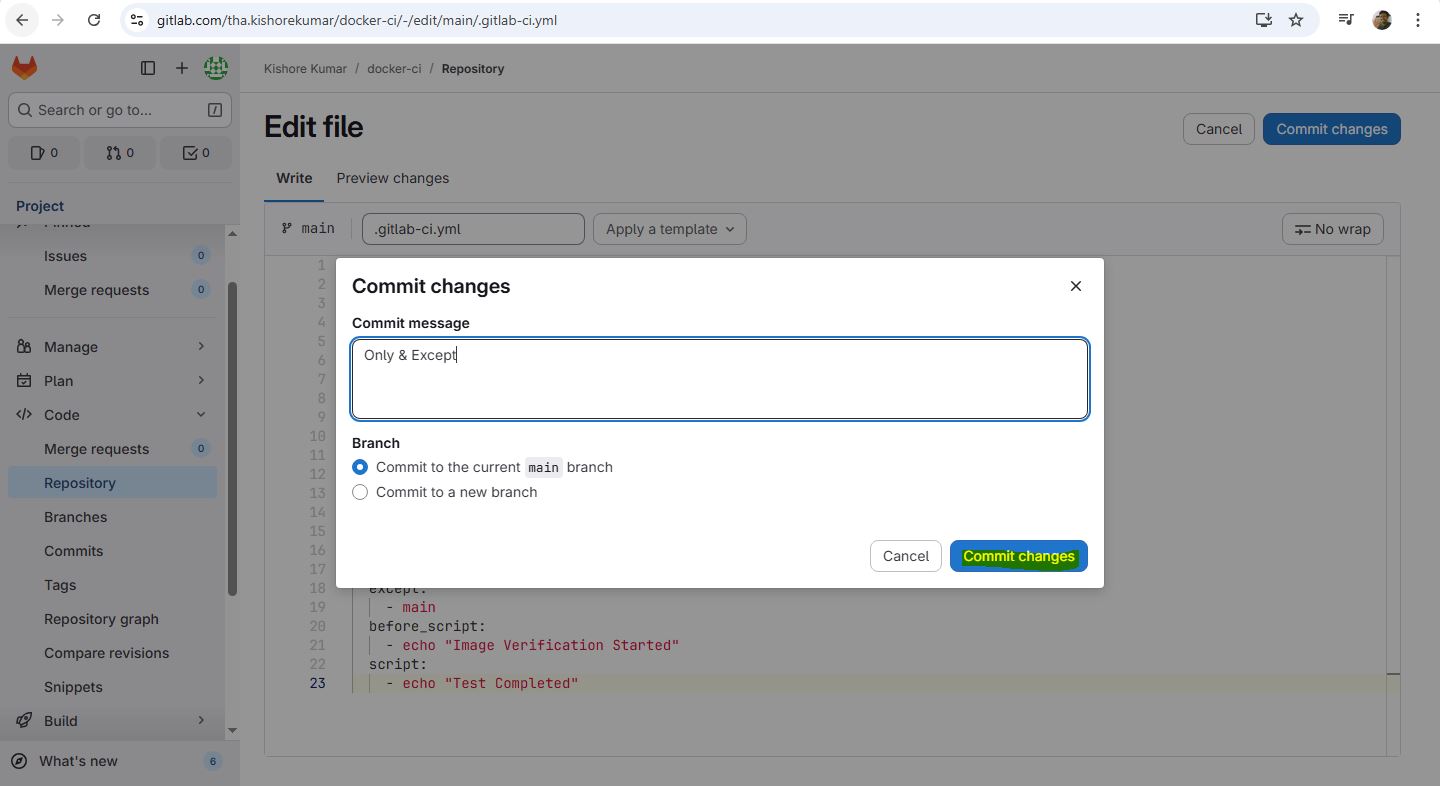Toggle the No wrap button
Viewport: 1440px width, 786px height.
click(x=1332, y=229)
